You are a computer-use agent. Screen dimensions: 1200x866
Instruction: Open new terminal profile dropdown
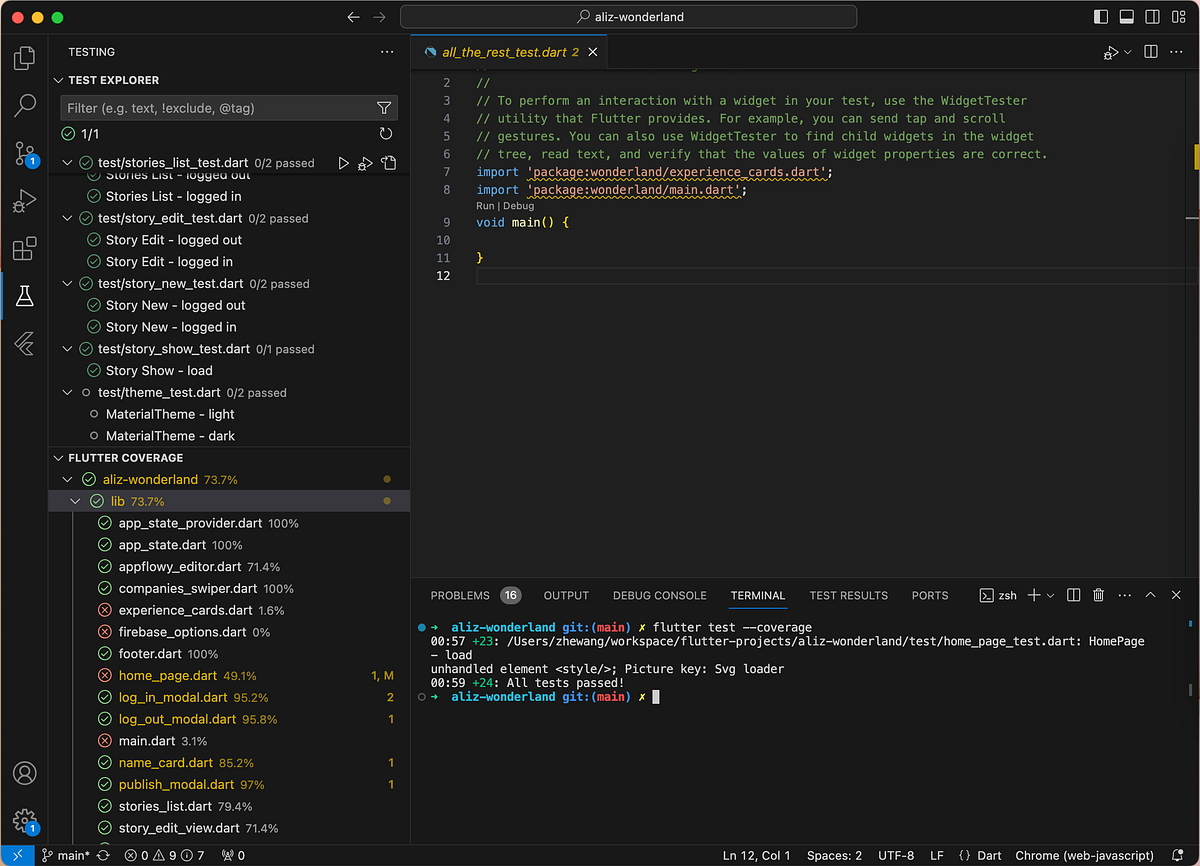click(x=1050, y=595)
